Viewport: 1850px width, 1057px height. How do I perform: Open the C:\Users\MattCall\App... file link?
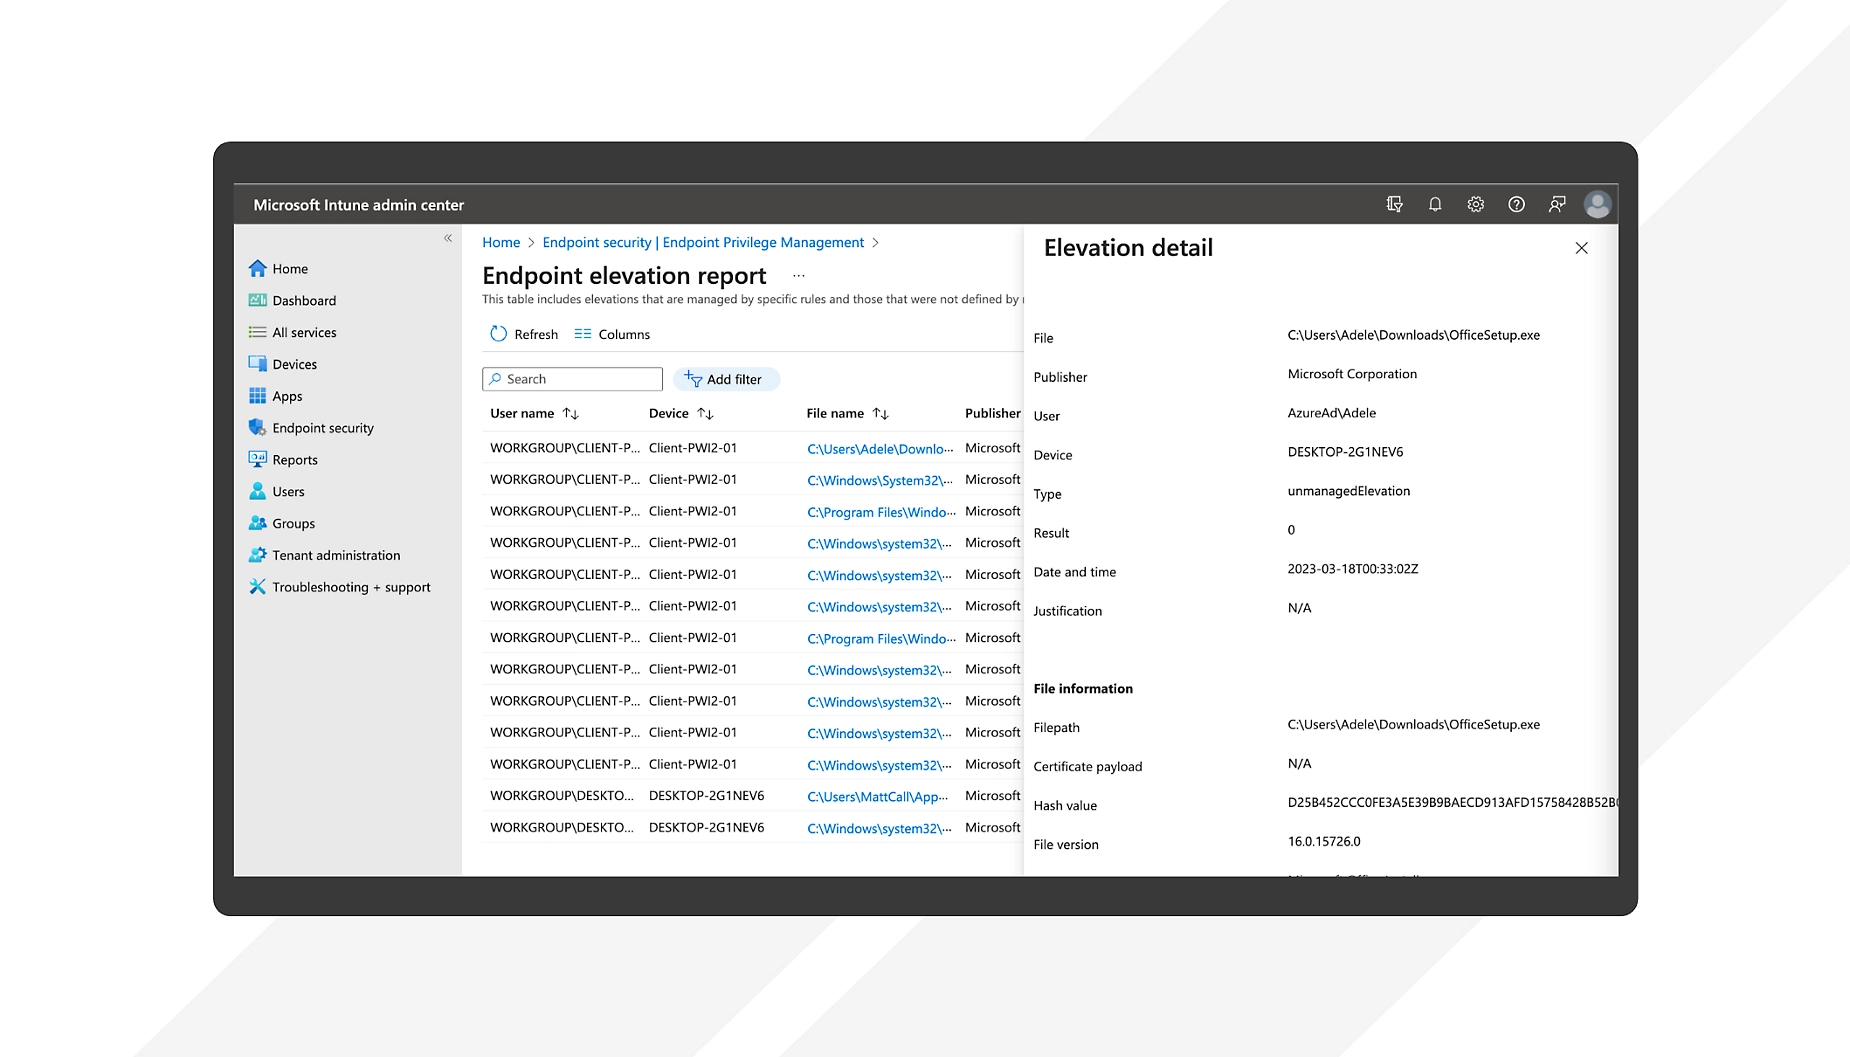tap(879, 796)
